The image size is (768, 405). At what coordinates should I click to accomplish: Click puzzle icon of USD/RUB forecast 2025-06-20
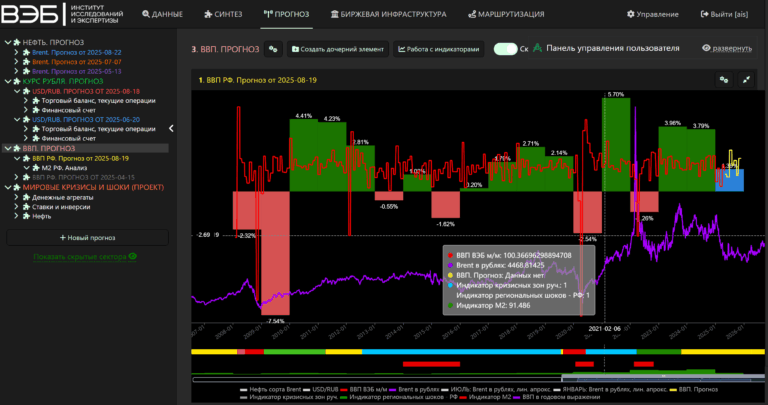26,119
